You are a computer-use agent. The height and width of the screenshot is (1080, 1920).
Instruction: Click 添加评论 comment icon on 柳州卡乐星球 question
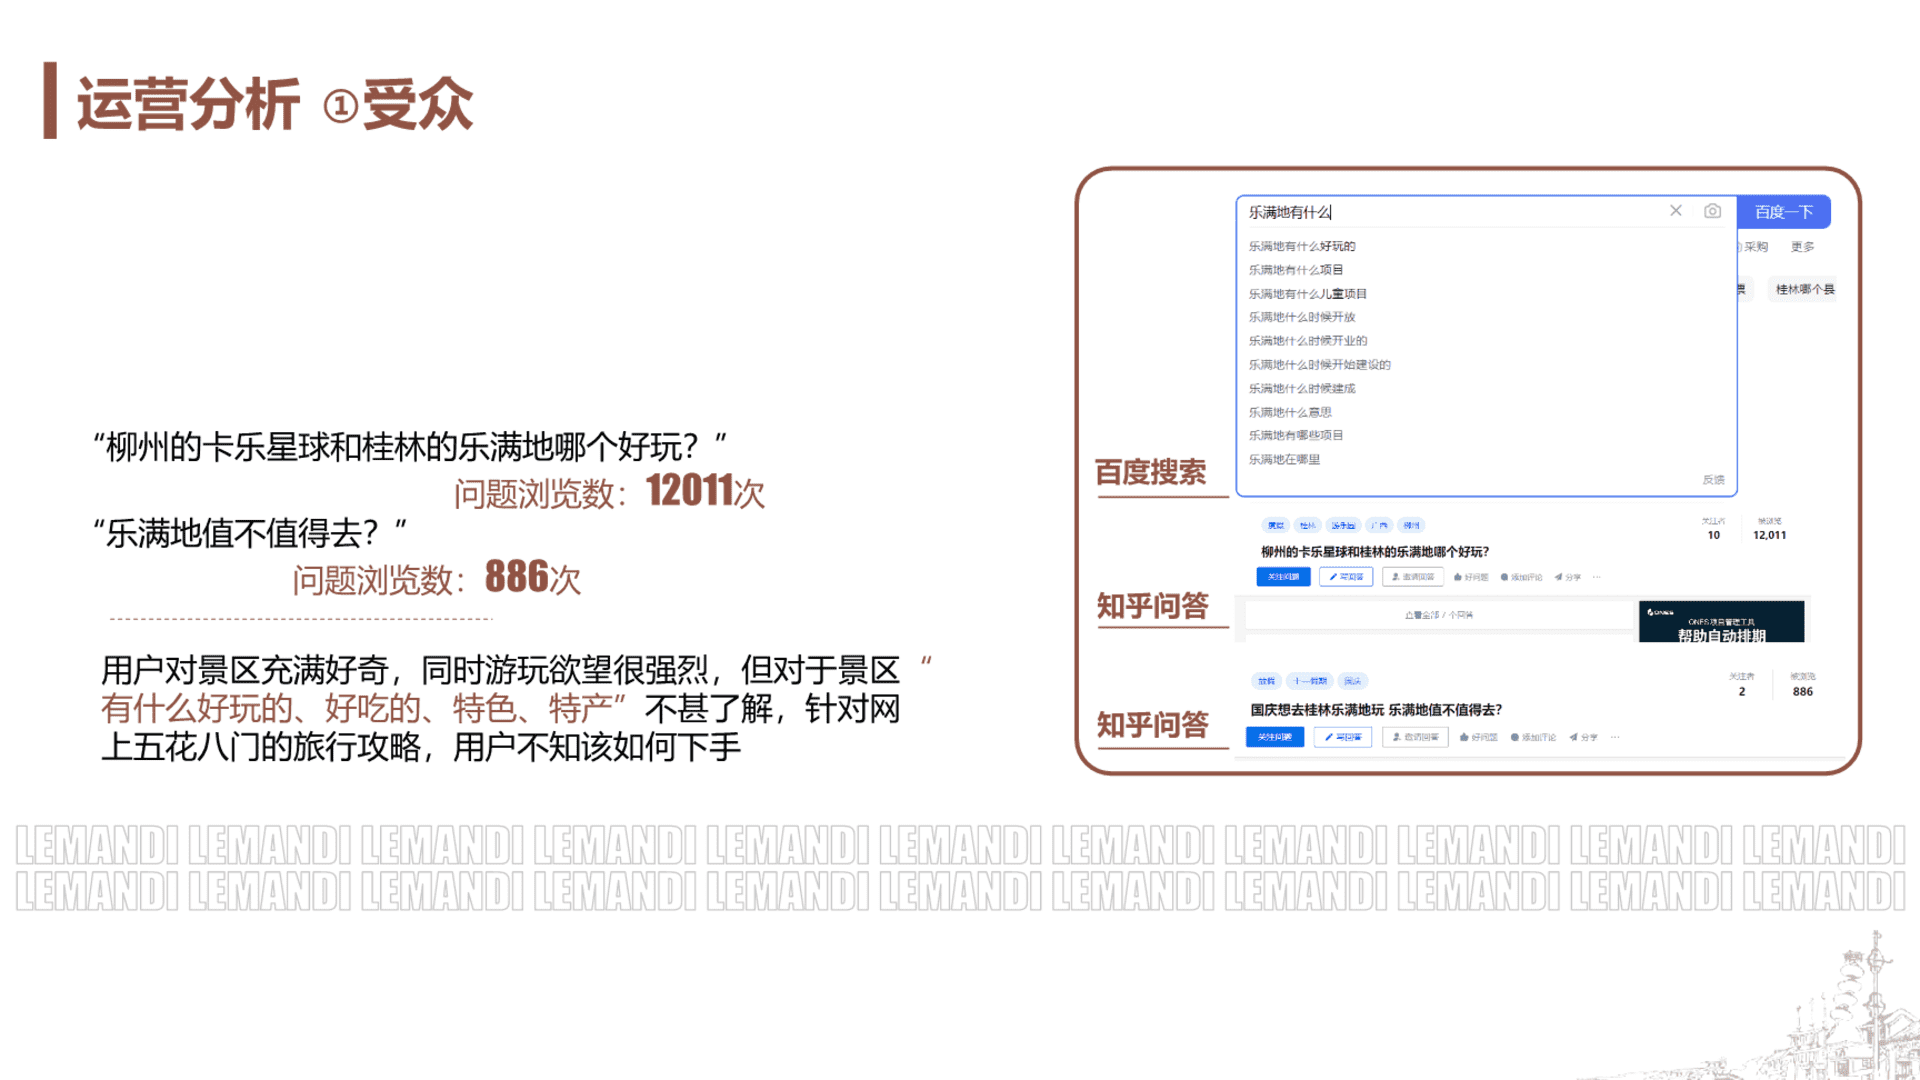(1504, 577)
